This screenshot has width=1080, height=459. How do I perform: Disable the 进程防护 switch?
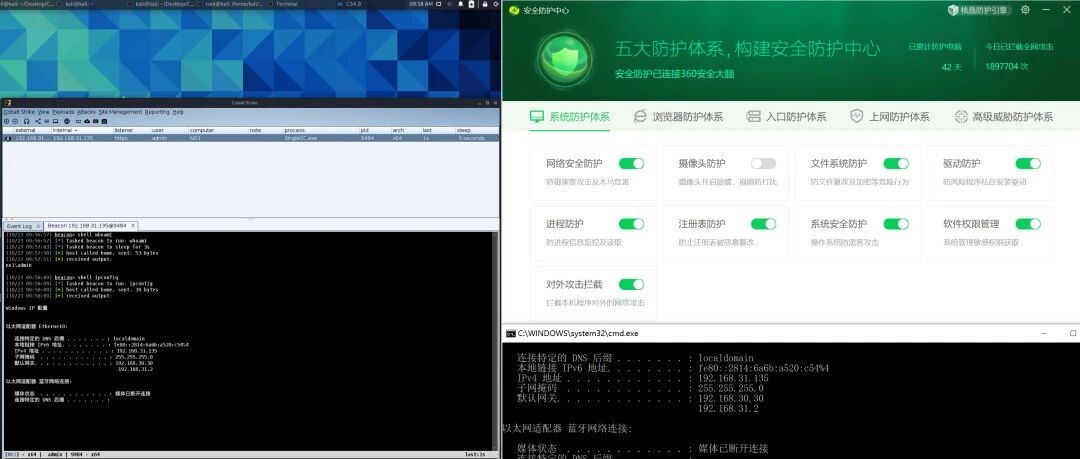[x=631, y=224]
